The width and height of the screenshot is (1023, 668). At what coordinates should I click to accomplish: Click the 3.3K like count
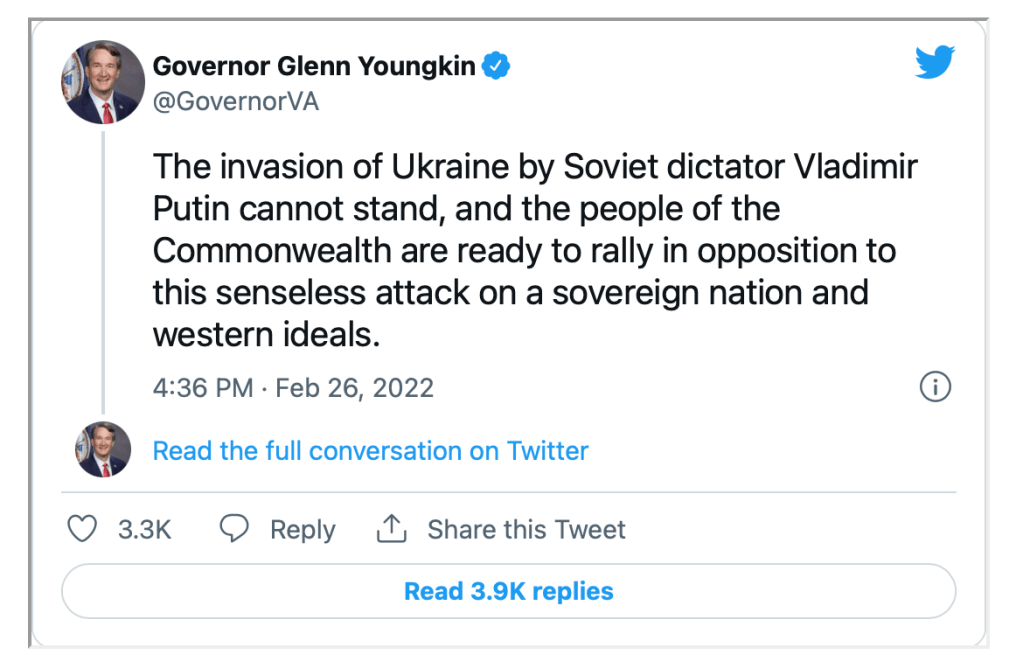(x=145, y=529)
